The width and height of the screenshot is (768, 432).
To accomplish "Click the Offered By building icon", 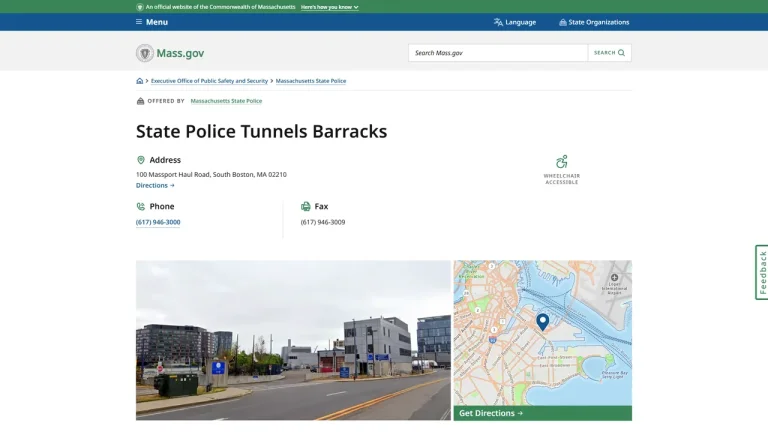I will (x=141, y=101).
